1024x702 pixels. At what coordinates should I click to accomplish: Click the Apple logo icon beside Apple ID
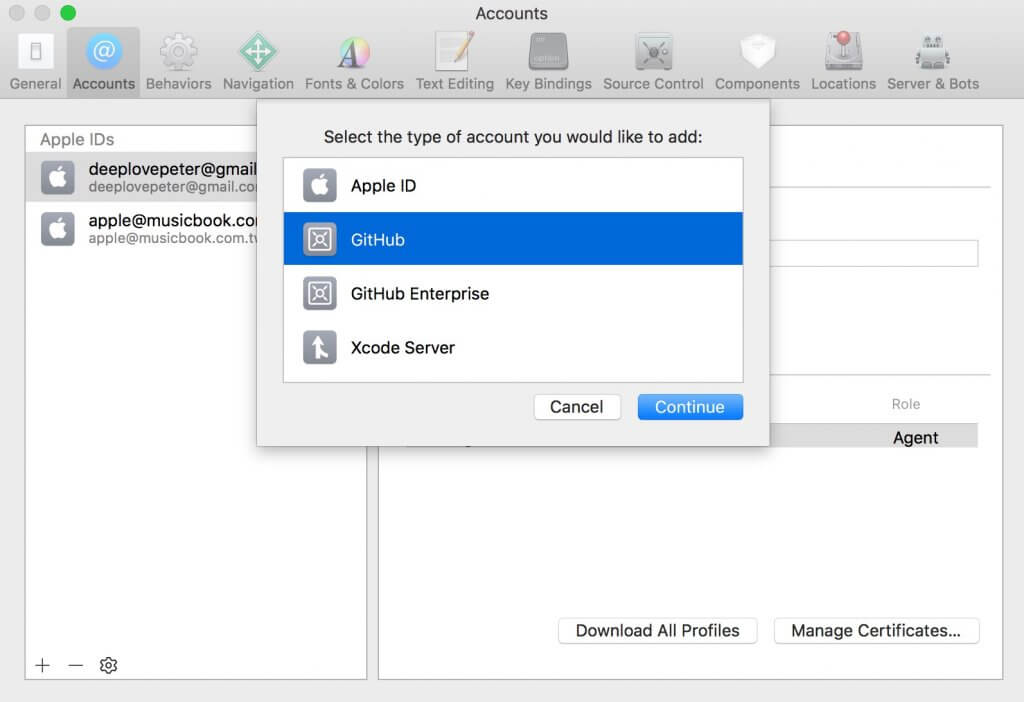(319, 185)
